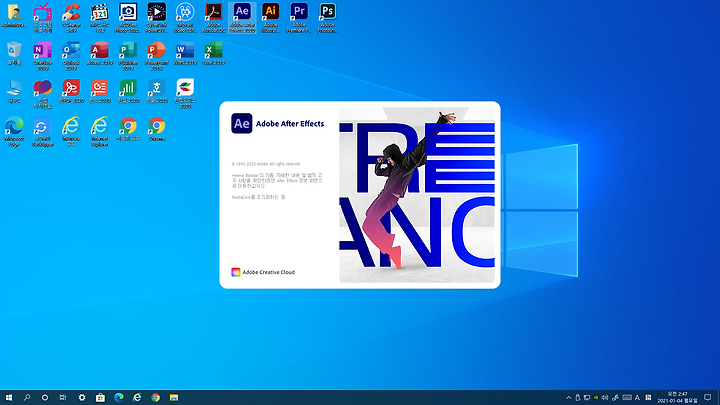Select the OneNote 2019 desktop icon
Image resolution: width=720 pixels, height=405 pixels.
(43, 56)
